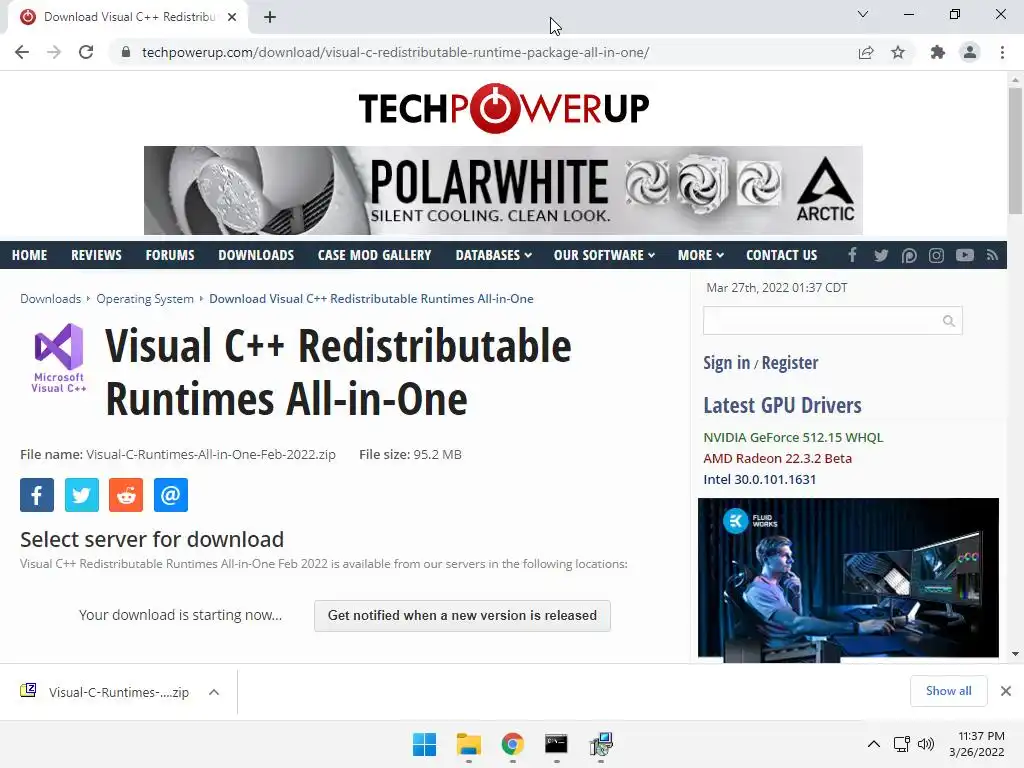Open the Arctic Polarwhite banner ad
This screenshot has width=1024, height=768.
coord(503,190)
